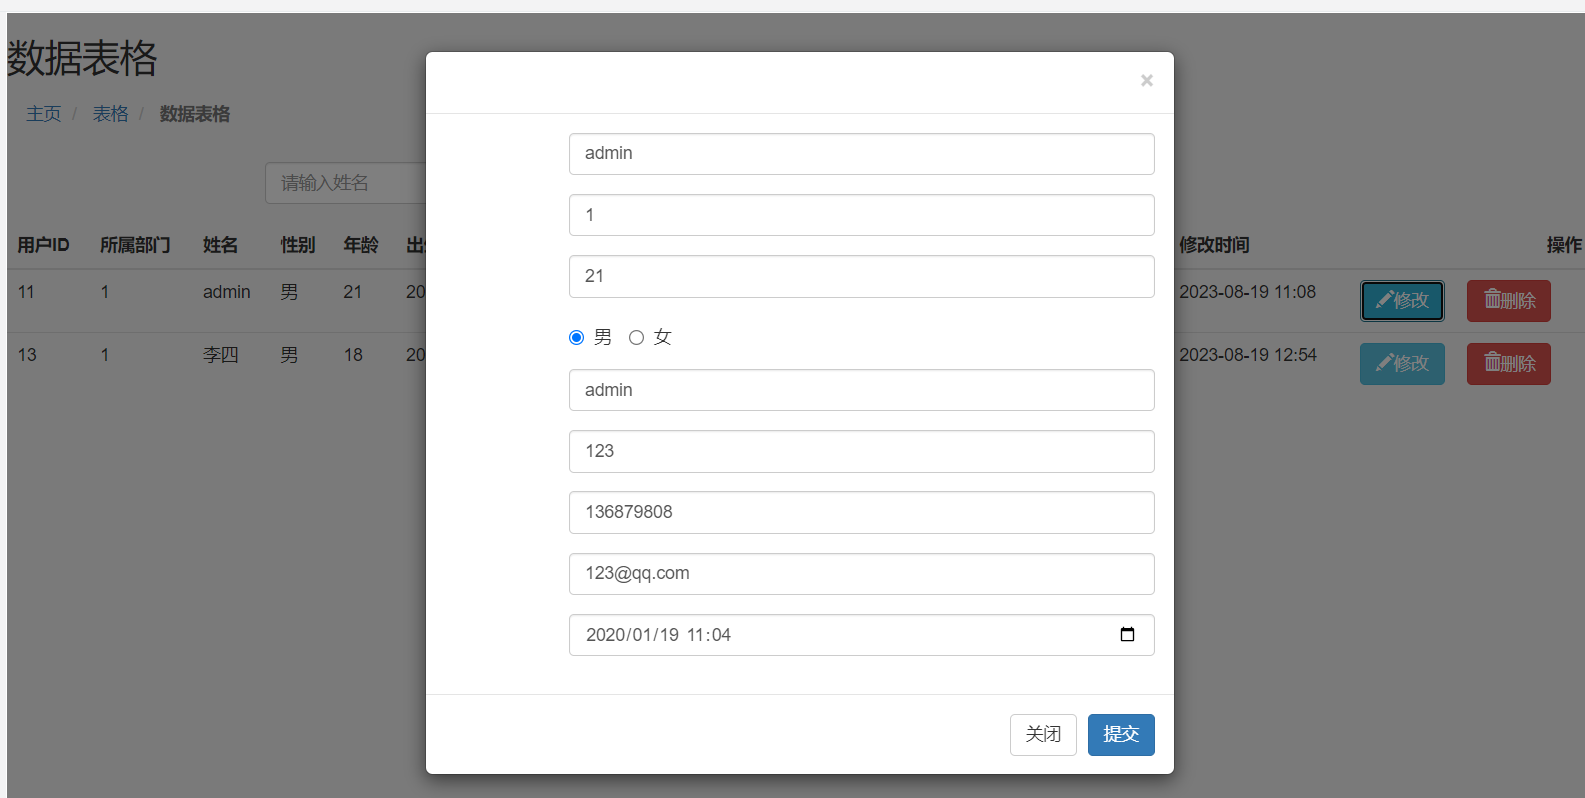This screenshot has width=1585, height=798.
Task: Click the 操作 column header
Action: tap(1564, 245)
